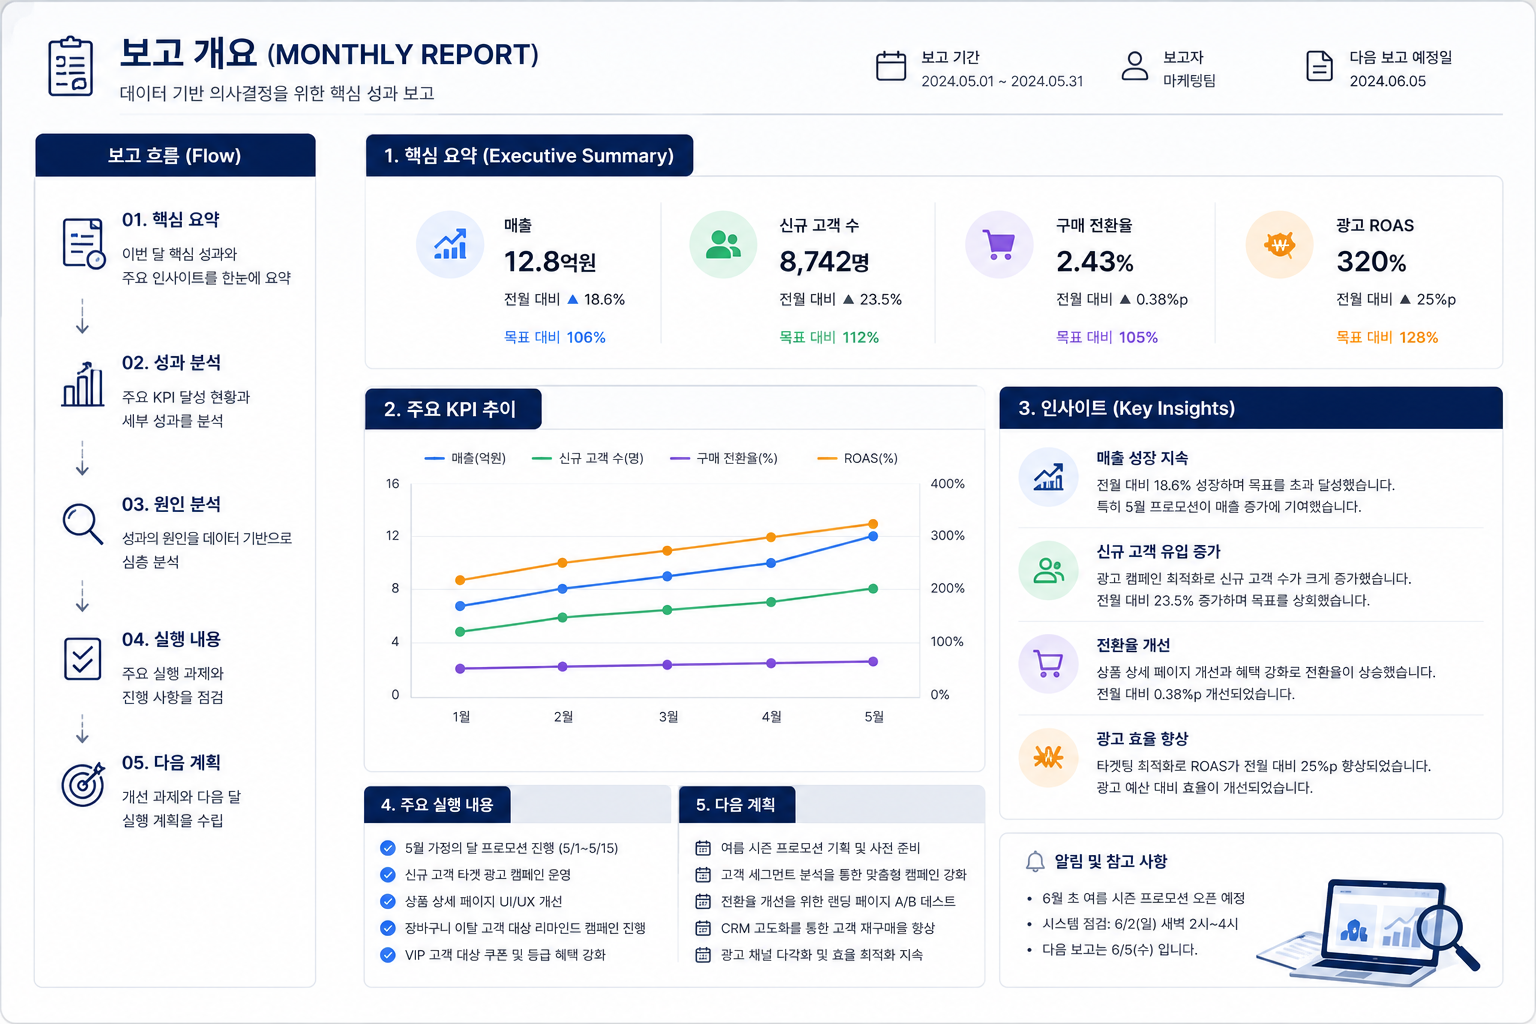Click the calendar icon for 광고 채널 다각화
1536x1024 pixels.
coord(703,955)
